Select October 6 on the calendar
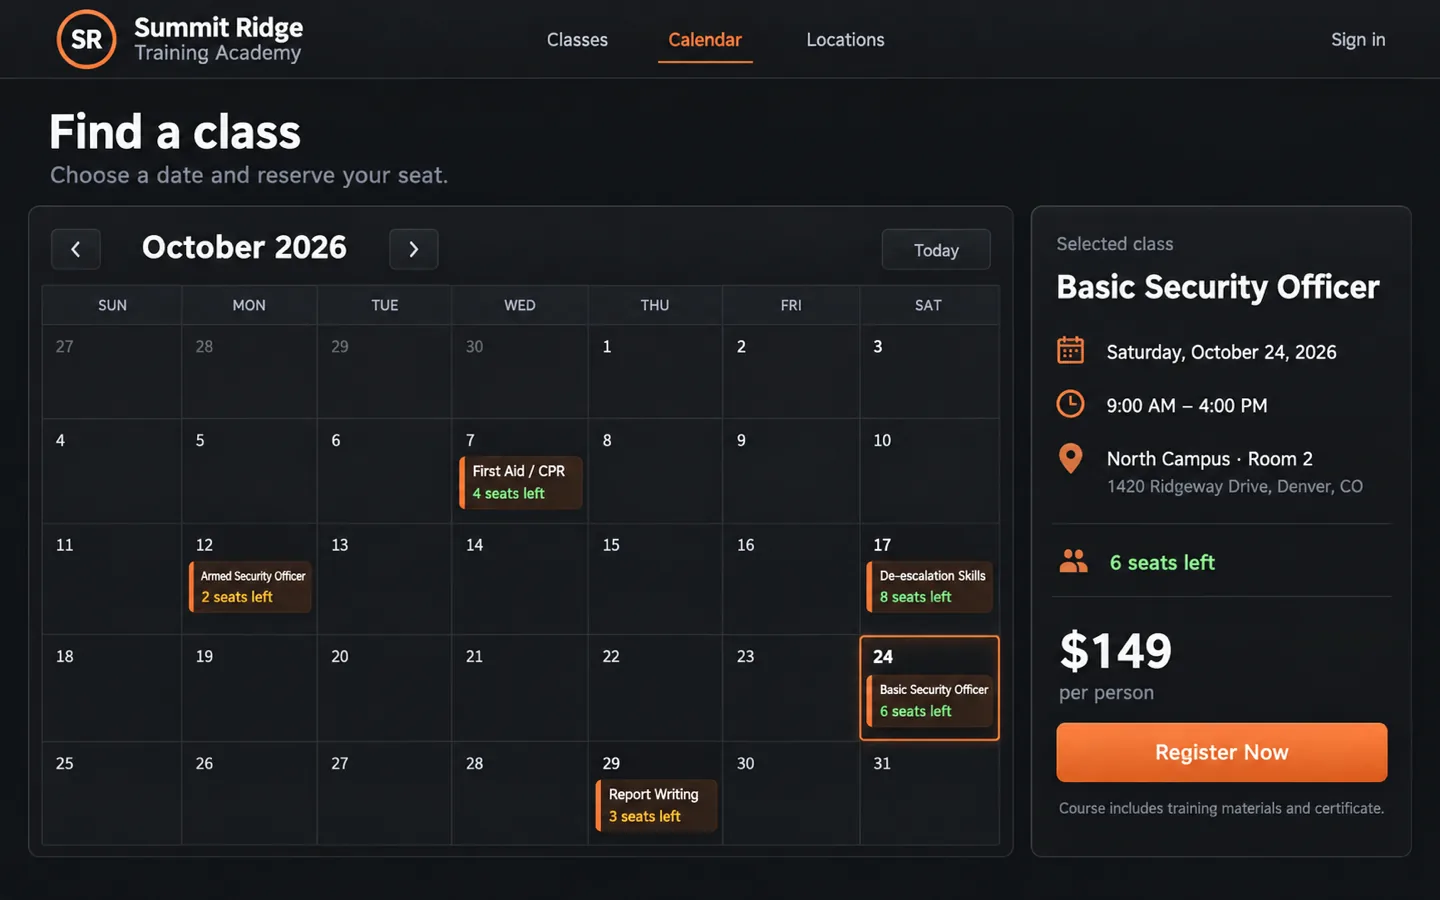The height and width of the screenshot is (900, 1440). click(385, 471)
